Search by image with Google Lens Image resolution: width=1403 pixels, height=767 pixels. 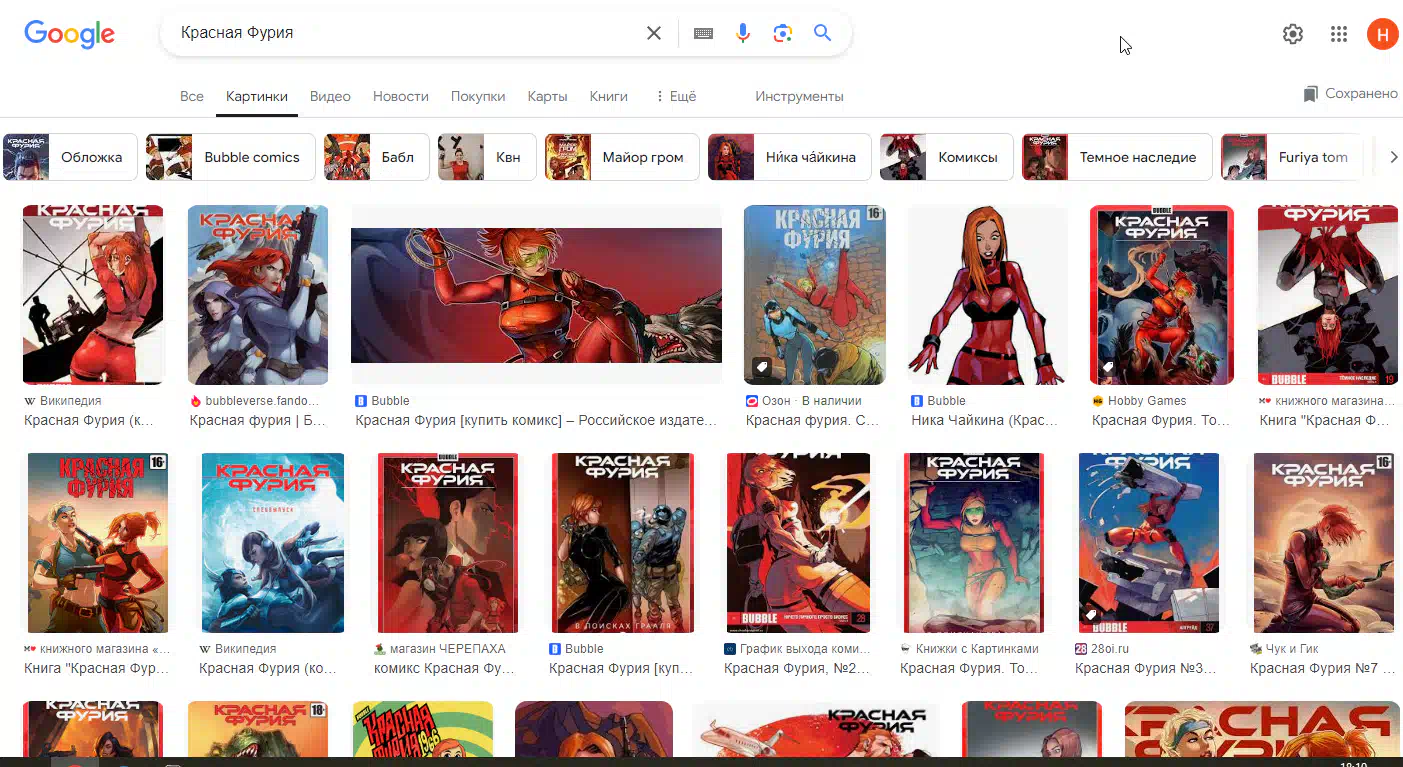(x=783, y=33)
